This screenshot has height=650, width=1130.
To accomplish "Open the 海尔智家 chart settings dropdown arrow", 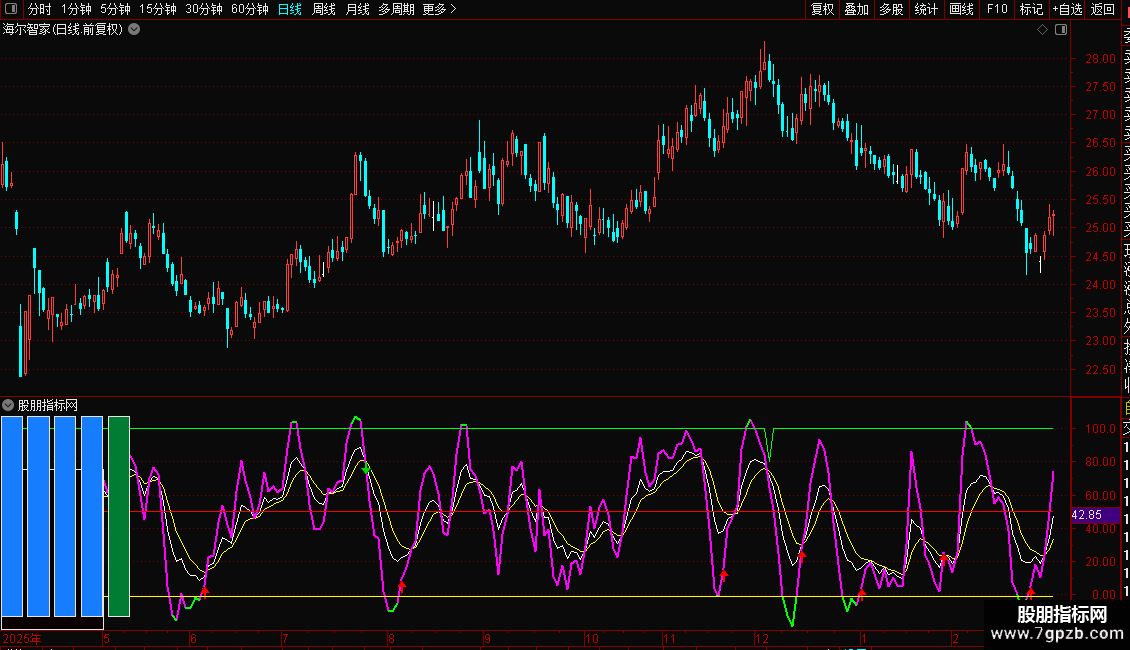I will (134, 29).
